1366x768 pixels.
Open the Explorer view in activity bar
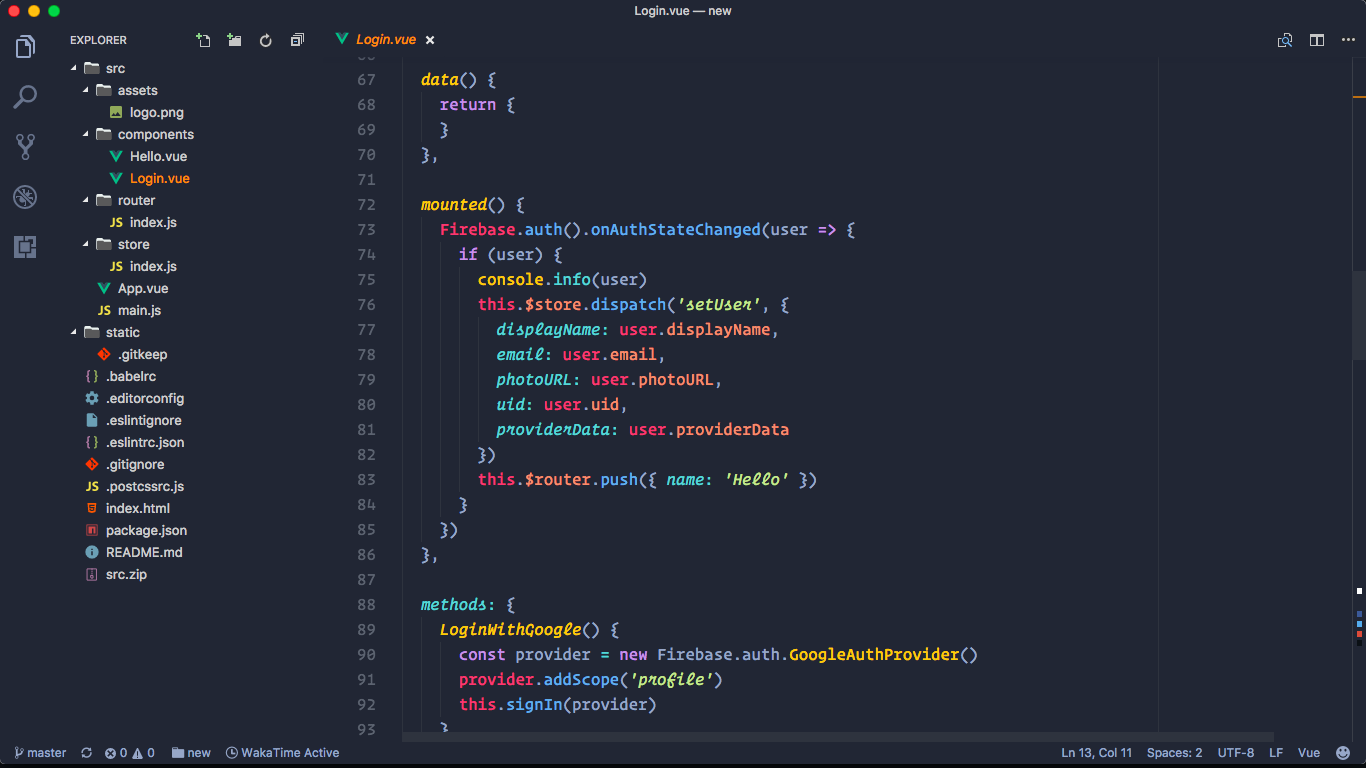point(25,47)
